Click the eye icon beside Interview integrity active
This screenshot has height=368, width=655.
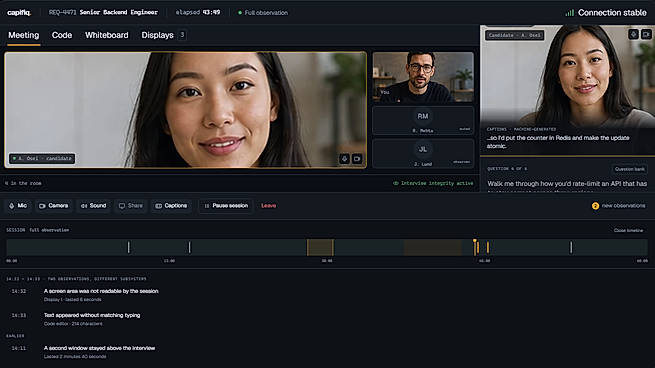click(x=396, y=183)
